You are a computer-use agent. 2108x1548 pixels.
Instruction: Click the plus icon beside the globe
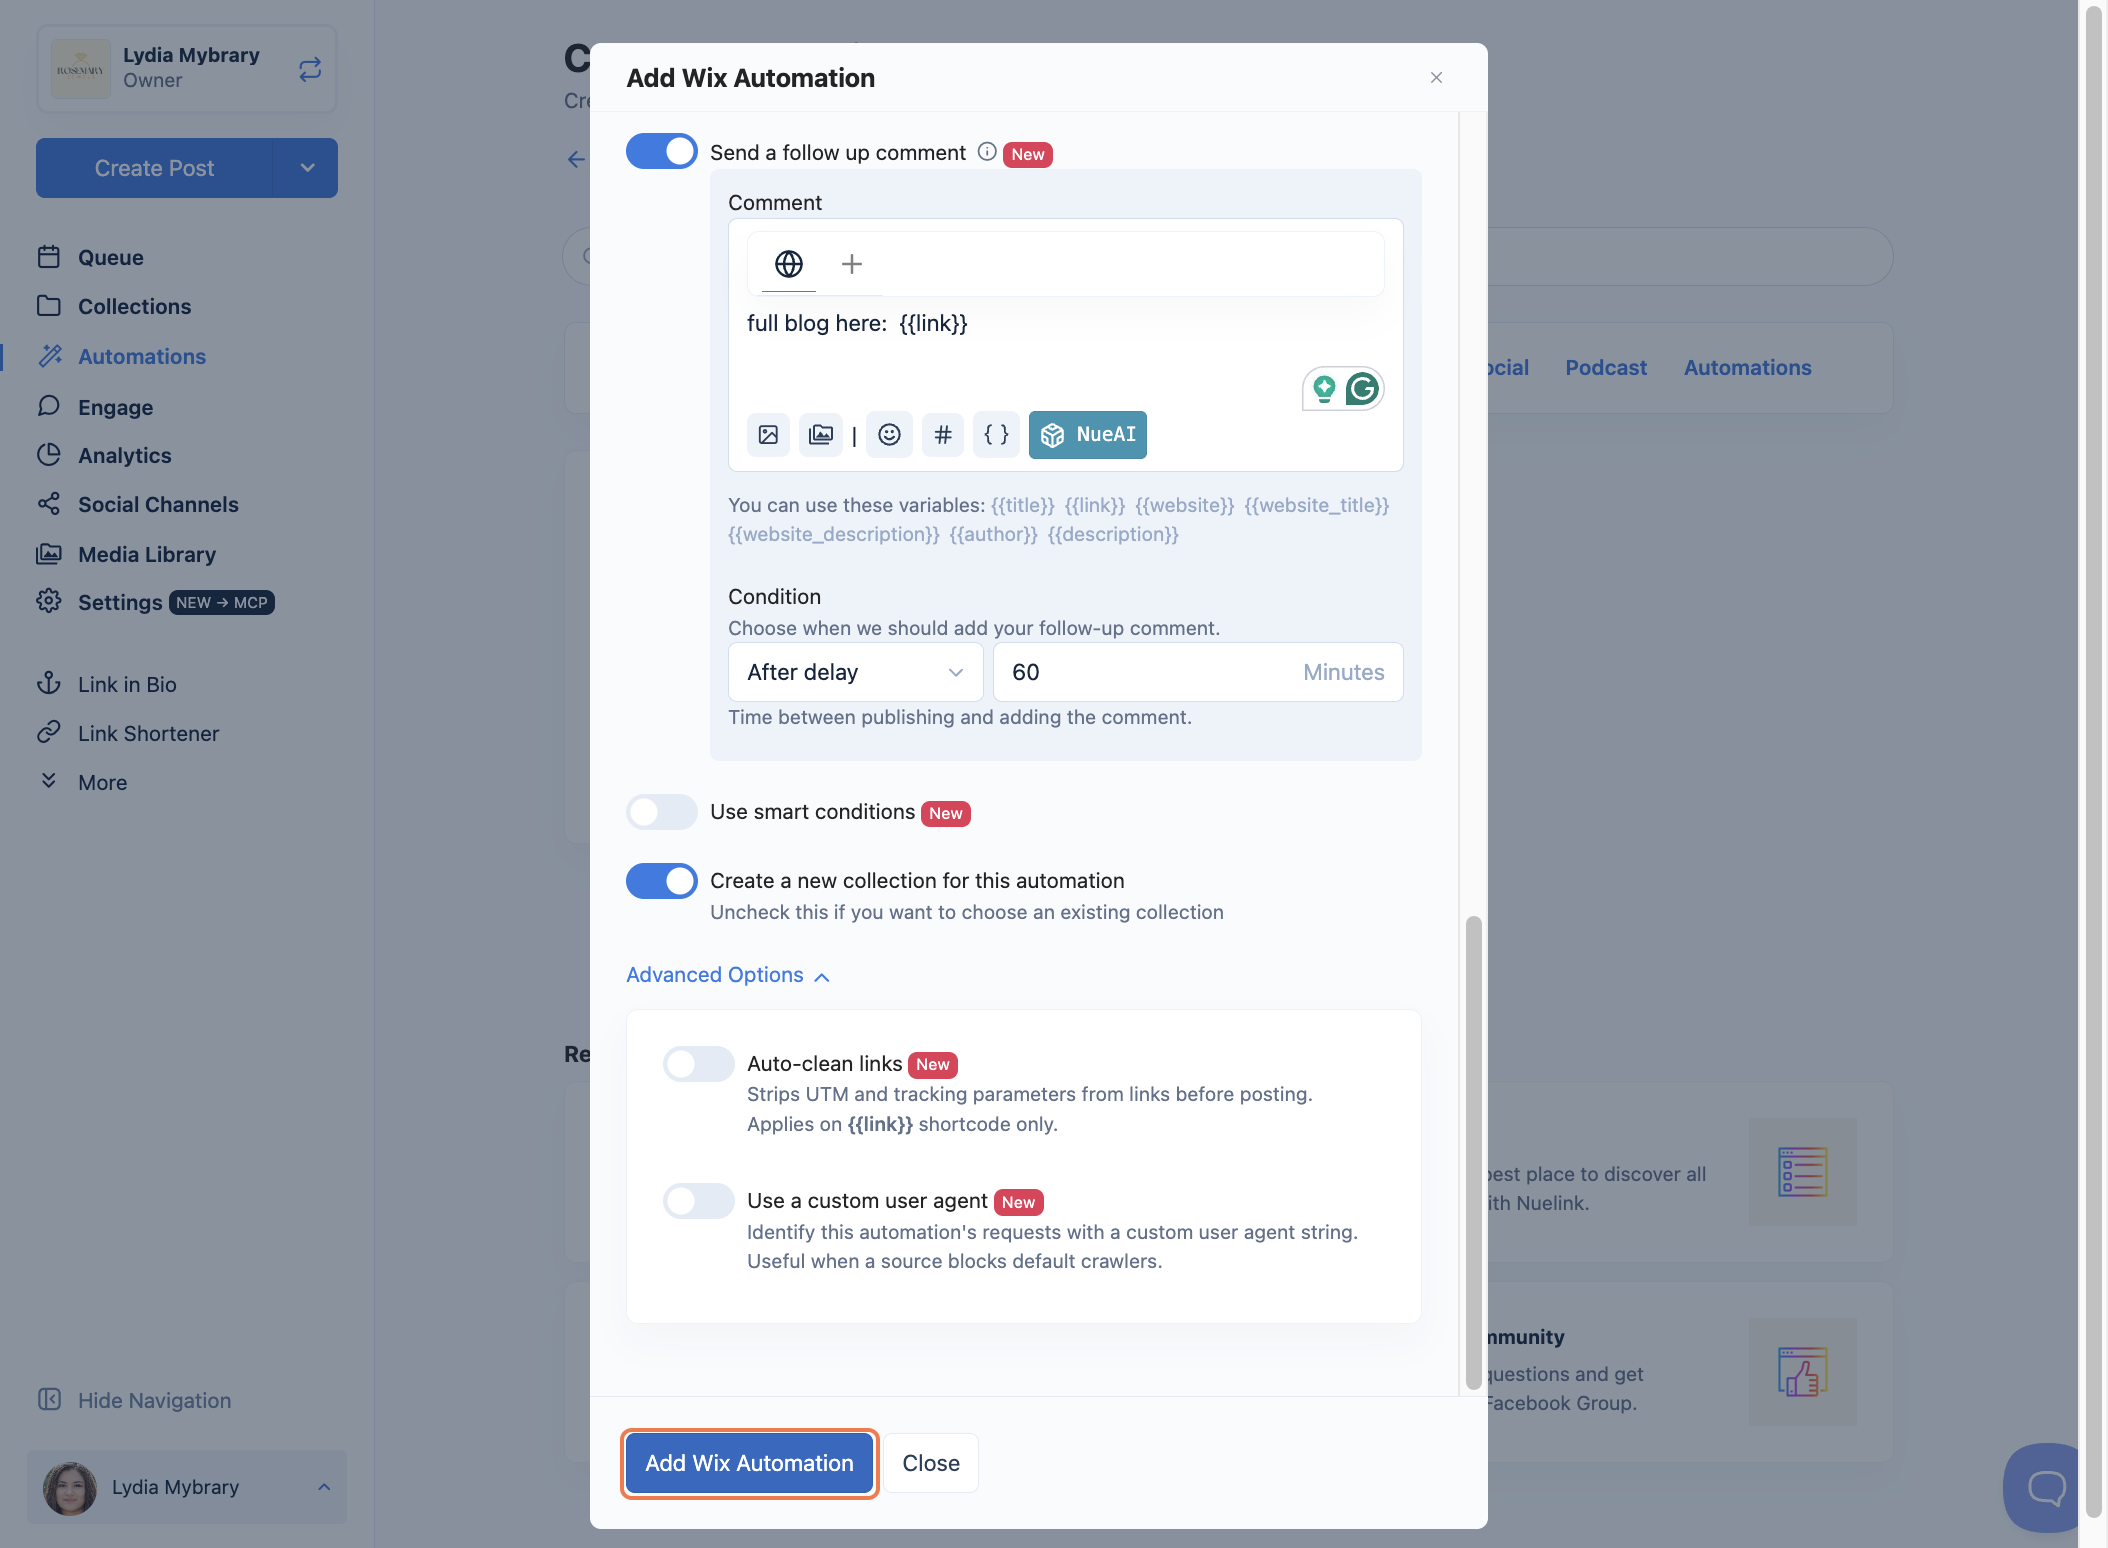tap(852, 264)
